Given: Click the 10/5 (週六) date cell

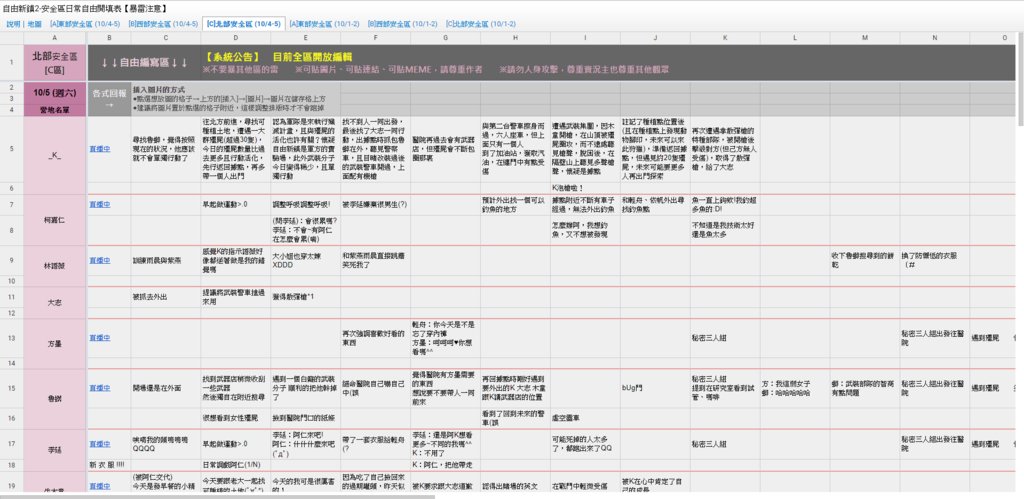Looking at the screenshot, I should [54, 93].
